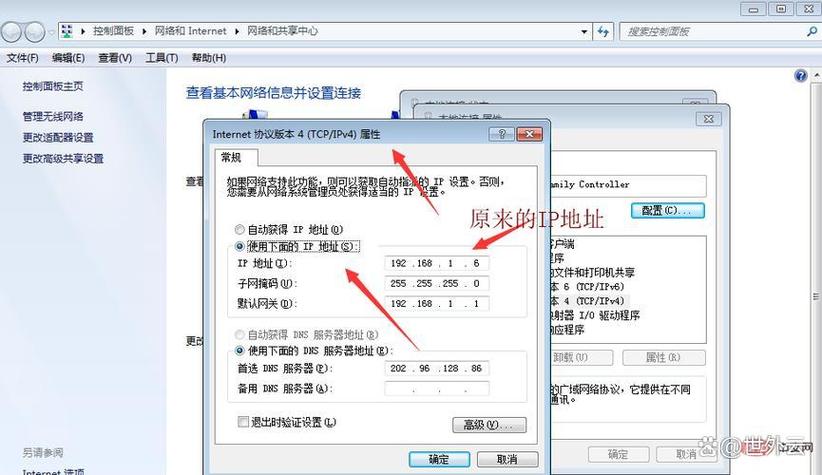
Task: Click the question mark help button in IPv4 dialog
Action: pos(503,134)
